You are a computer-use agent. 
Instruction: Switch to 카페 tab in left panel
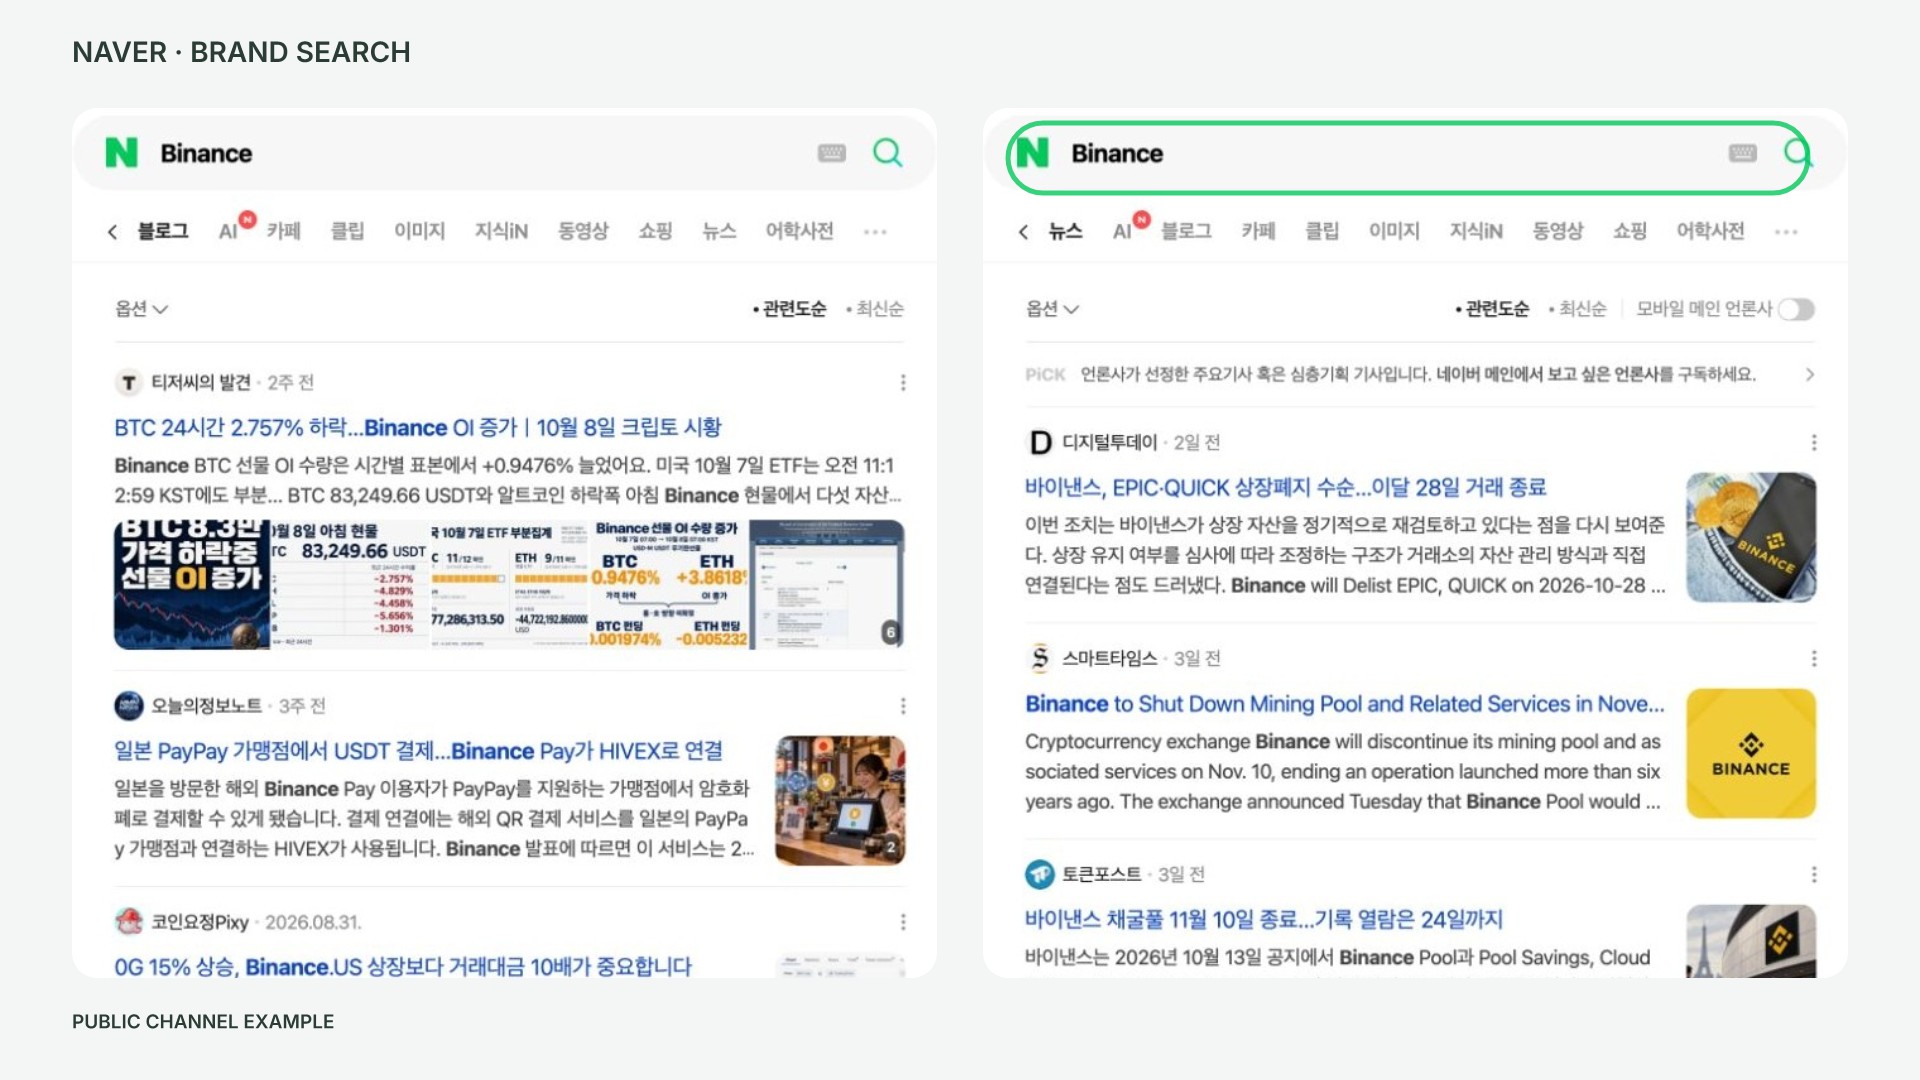click(284, 232)
